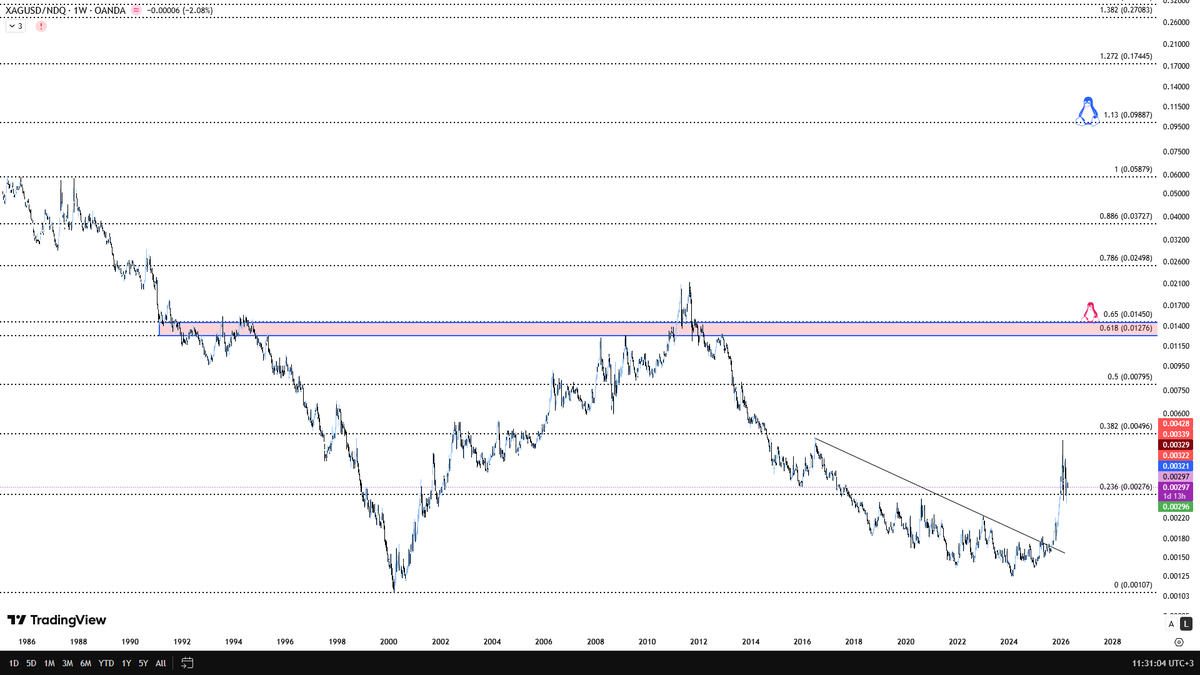Open the timezone clock 11:31:04 UTC+3
1200x675 pixels.
click(1163, 663)
